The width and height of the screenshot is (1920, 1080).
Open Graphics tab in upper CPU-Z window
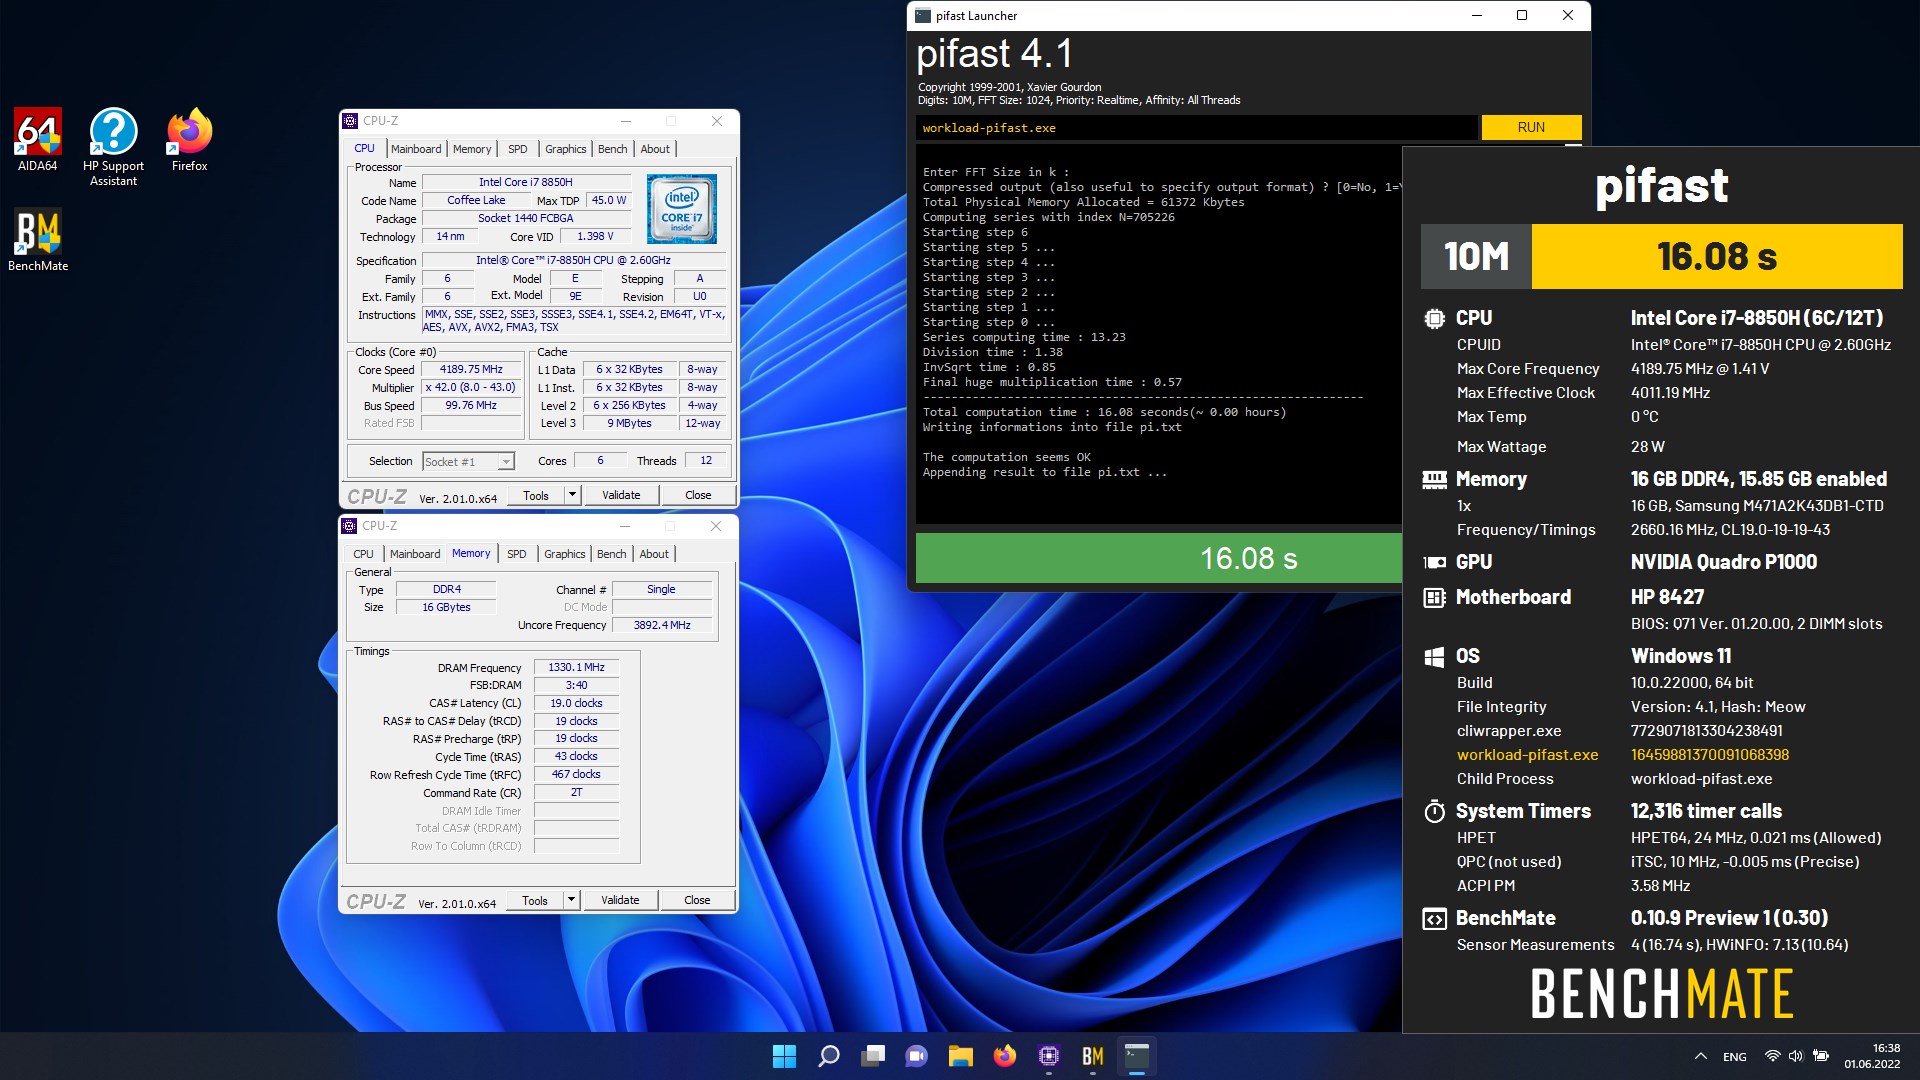[x=565, y=149]
